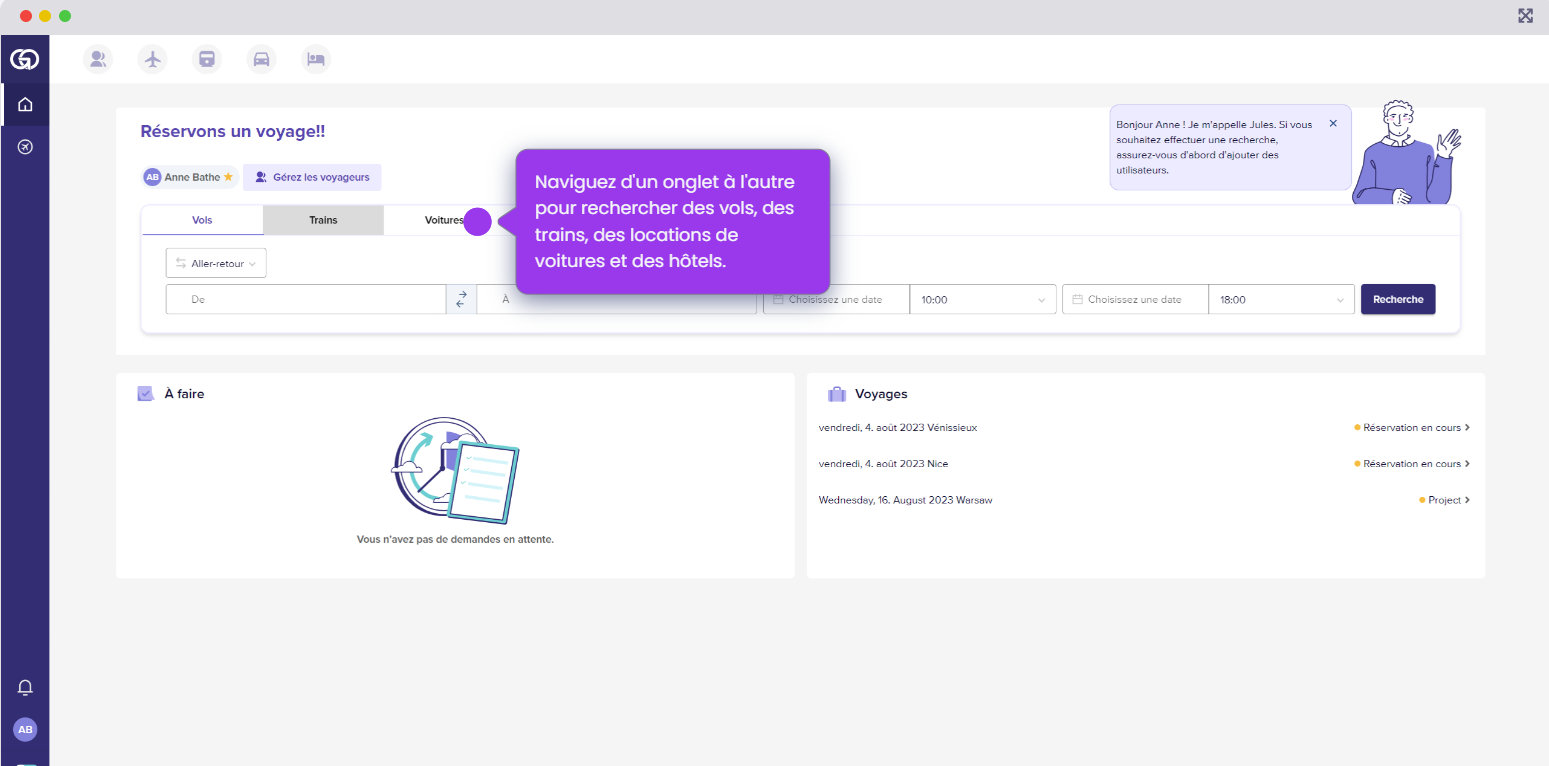Open notifications bell in sidebar
This screenshot has width=1549, height=766.
(x=25, y=687)
